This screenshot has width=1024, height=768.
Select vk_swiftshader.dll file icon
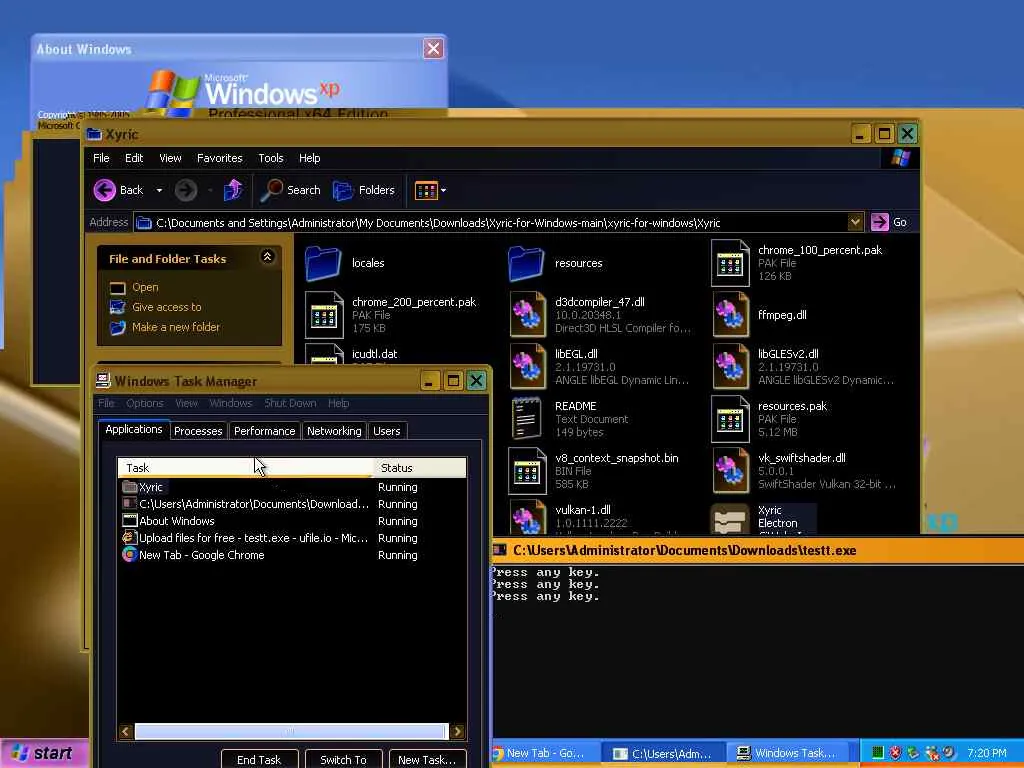click(731, 471)
